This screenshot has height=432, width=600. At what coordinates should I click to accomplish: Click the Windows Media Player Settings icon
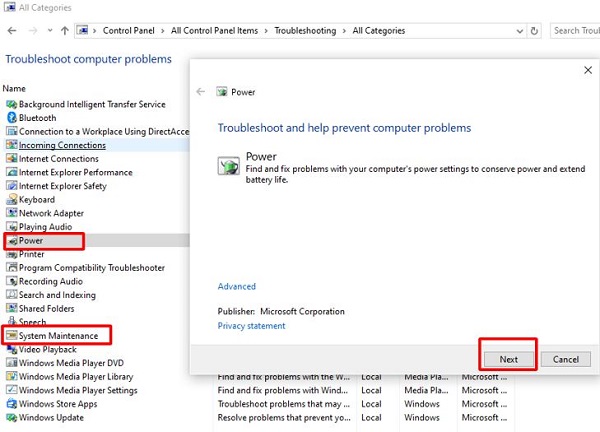(12, 390)
